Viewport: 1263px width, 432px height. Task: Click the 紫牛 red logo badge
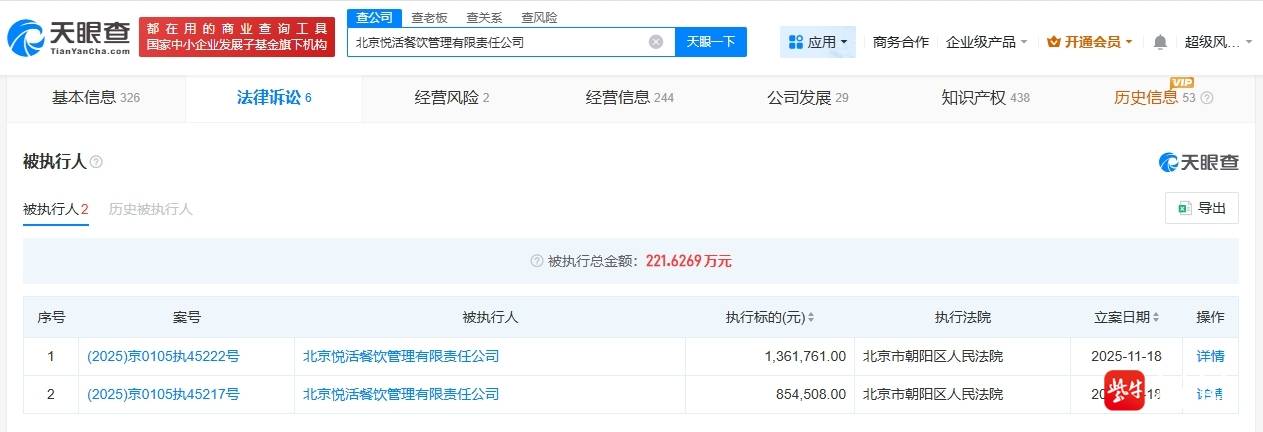click(1124, 390)
